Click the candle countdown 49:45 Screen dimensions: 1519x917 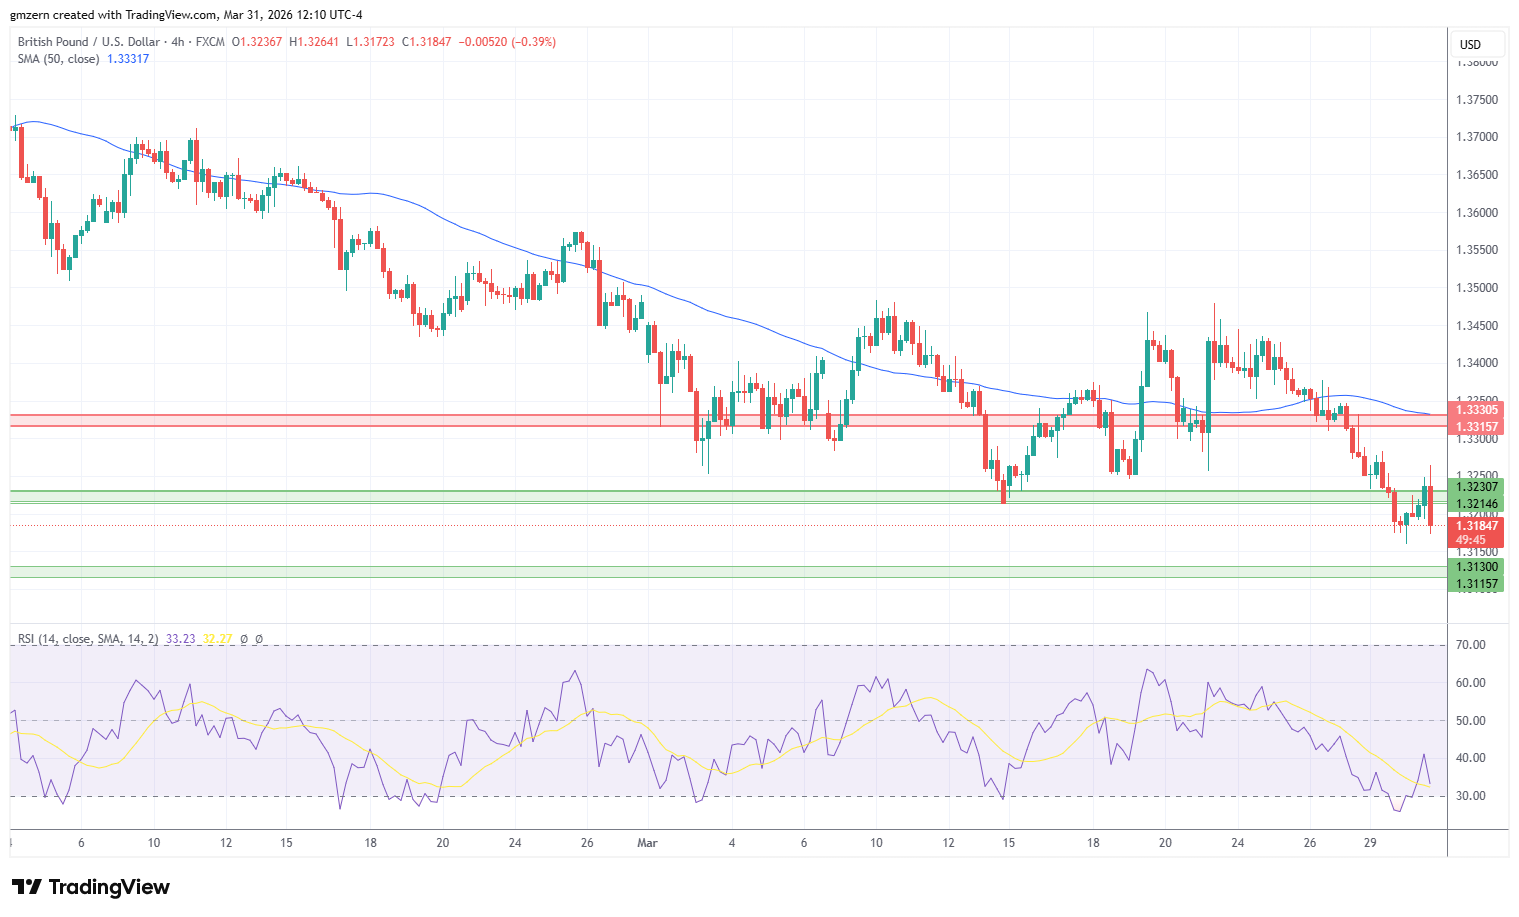pos(1470,540)
